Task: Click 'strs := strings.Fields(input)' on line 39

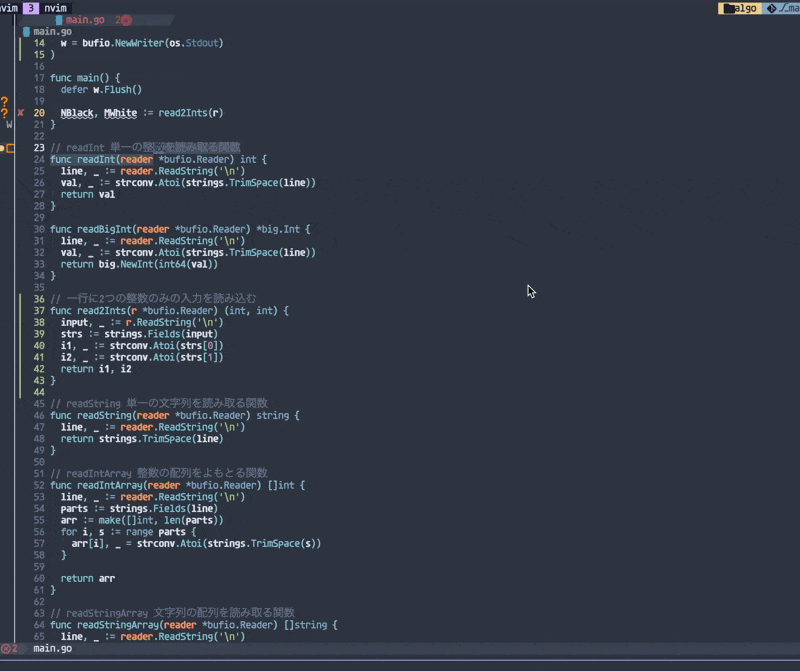Action: [139, 334]
